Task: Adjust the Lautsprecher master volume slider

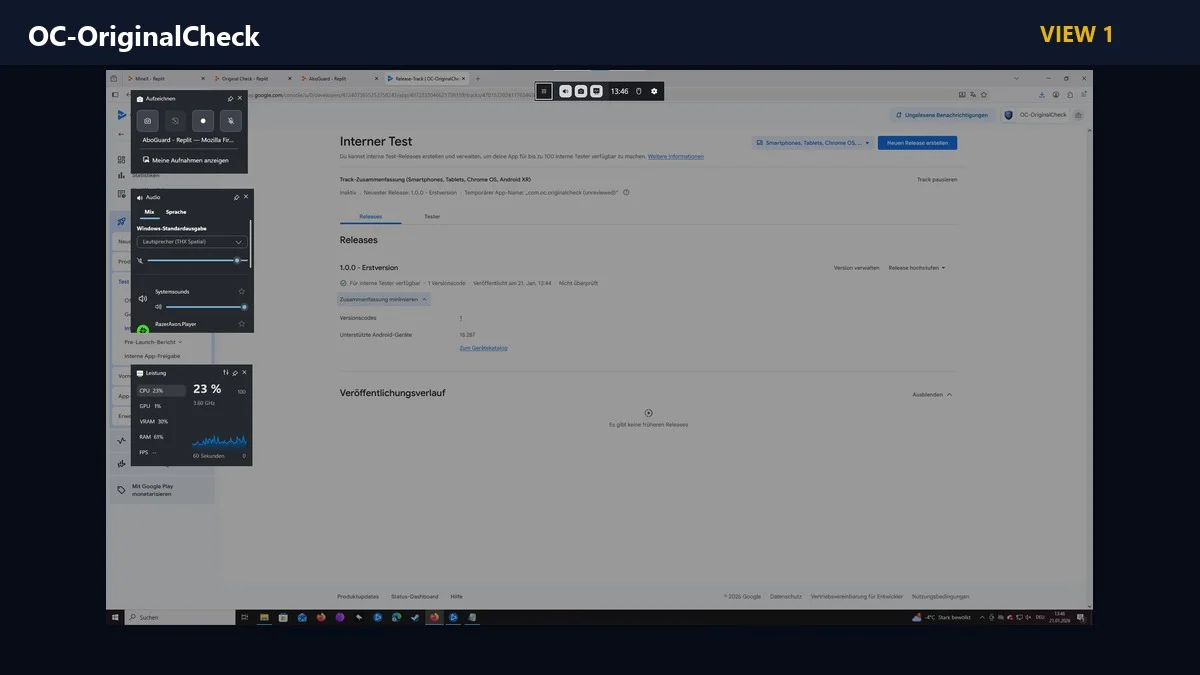Action: coord(197,260)
